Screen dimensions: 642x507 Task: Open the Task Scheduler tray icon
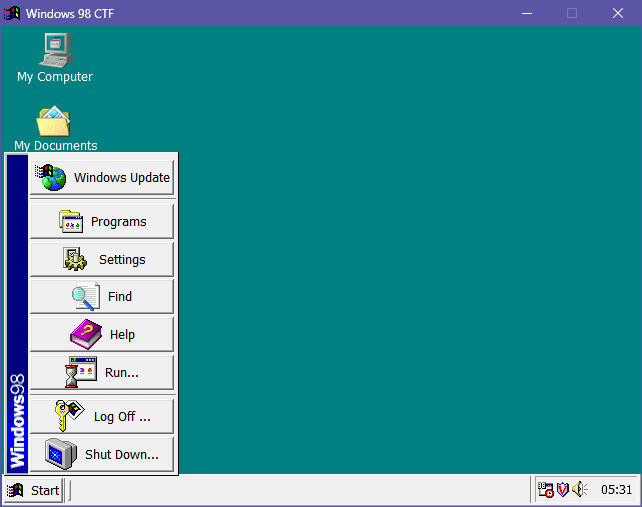tap(545, 489)
